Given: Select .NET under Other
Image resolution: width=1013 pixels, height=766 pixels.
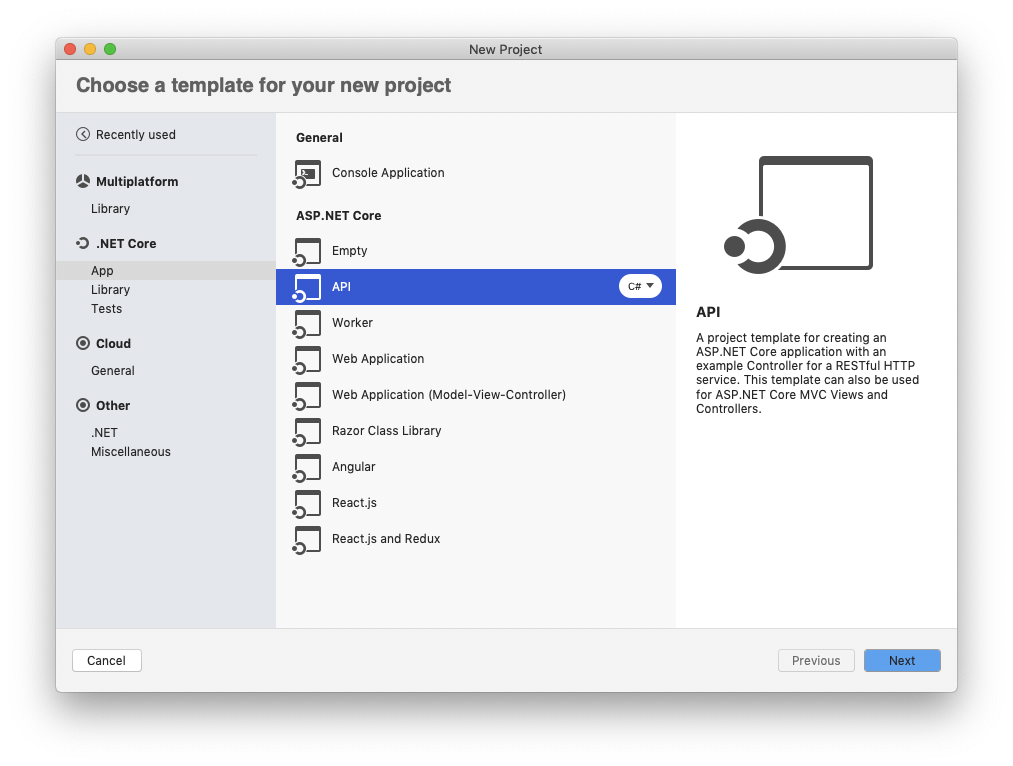Looking at the screenshot, I should [x=105, y=433].
